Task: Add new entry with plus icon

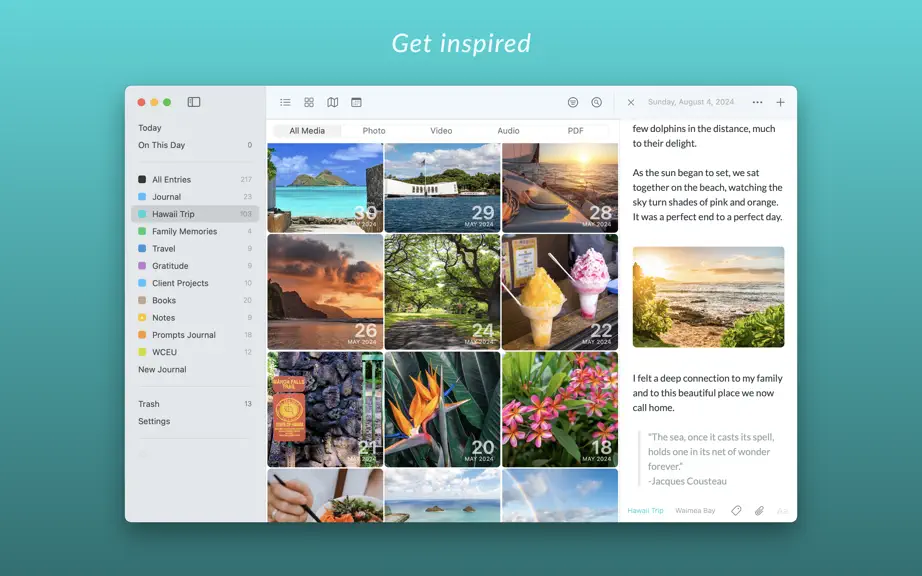Action: [x=780, y=102]
